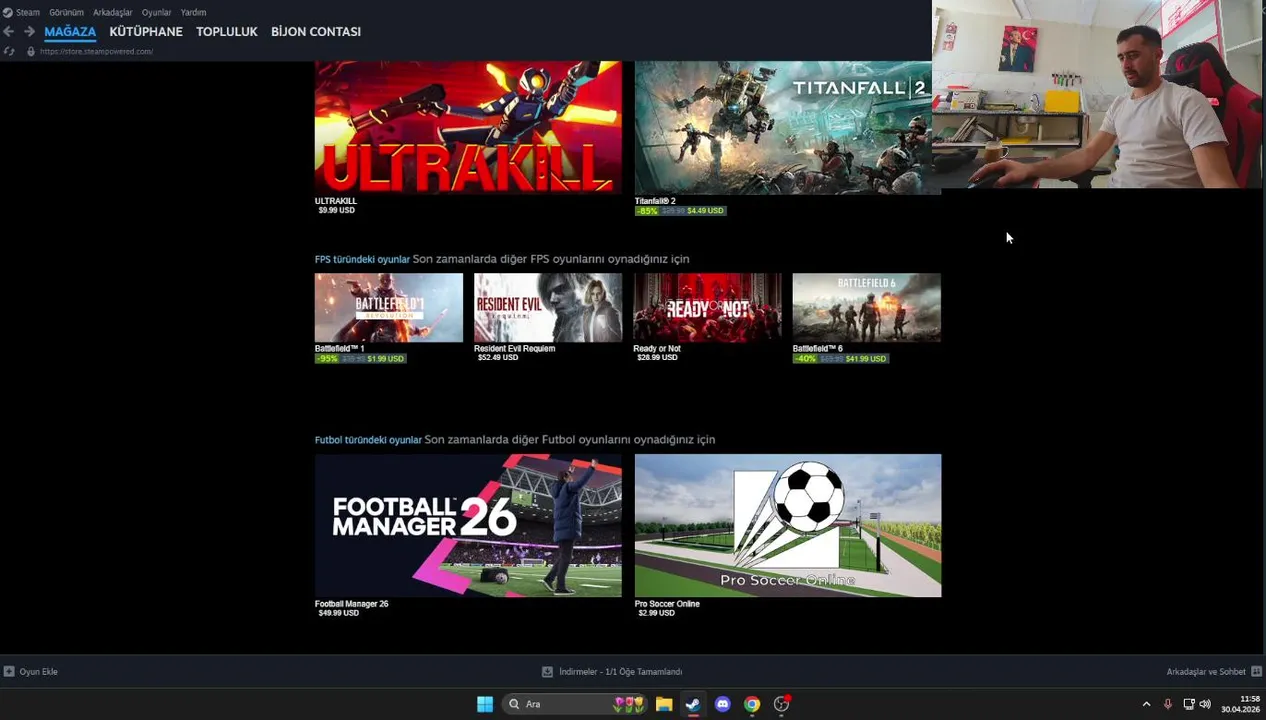Screen dimensions: 1266x720
Task: Click the Oyun Ekle button label
Action: (x=39, y=672)
